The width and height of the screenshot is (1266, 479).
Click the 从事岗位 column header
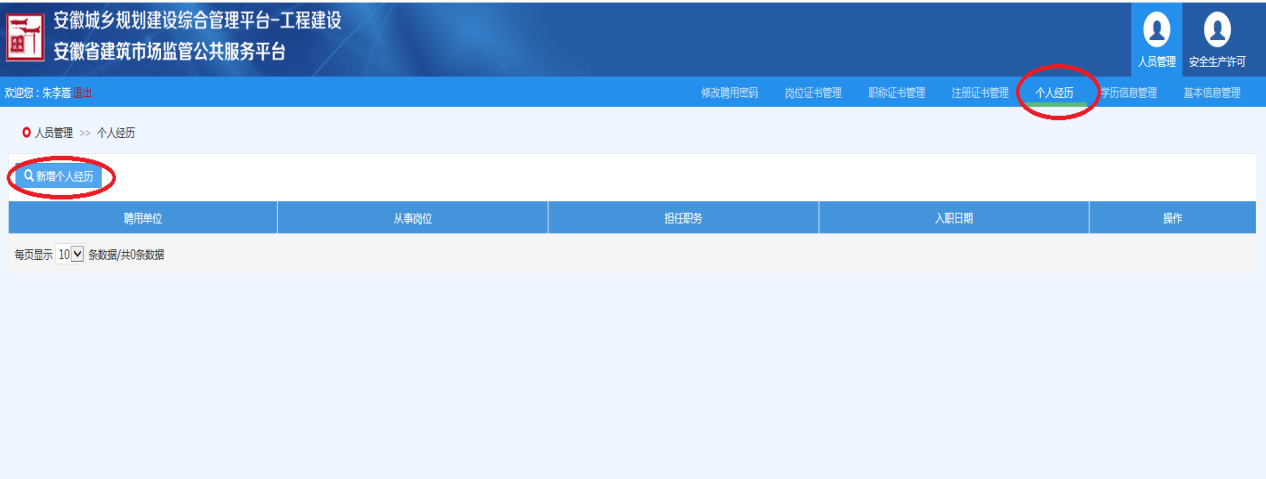[412, 218]
